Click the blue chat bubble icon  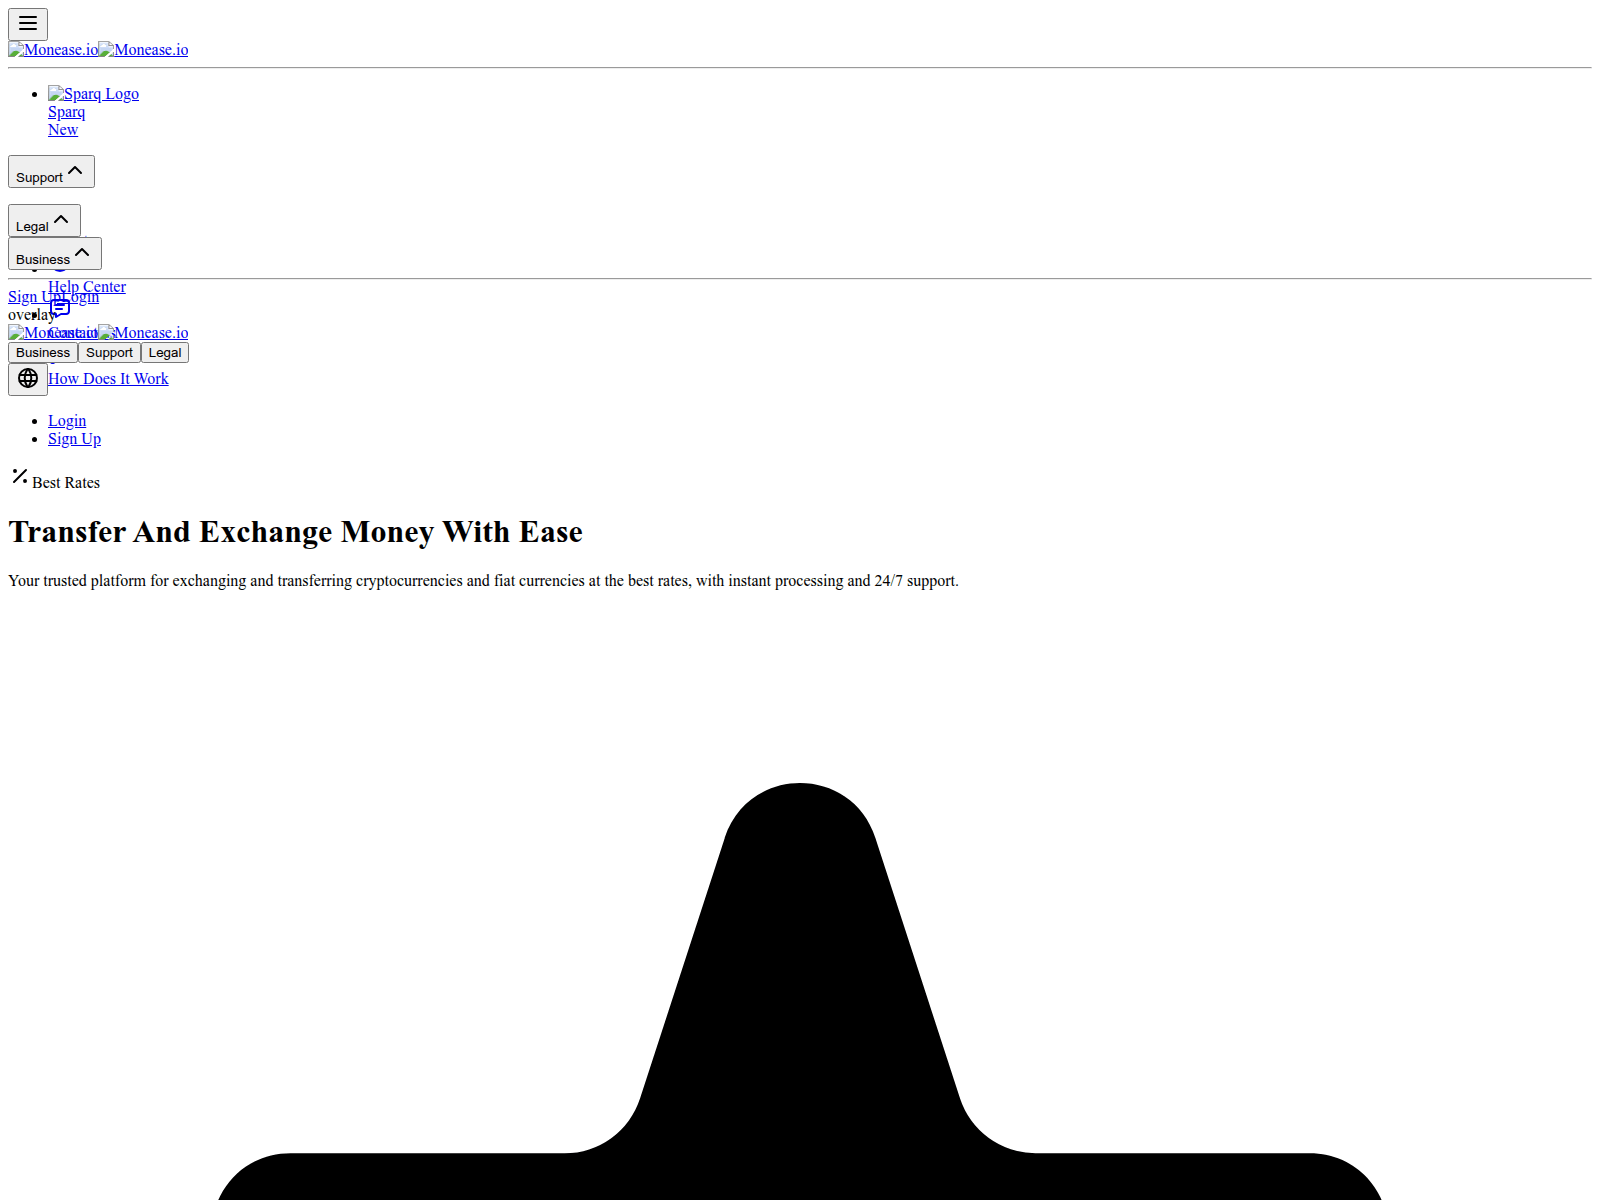coord(60,308)
